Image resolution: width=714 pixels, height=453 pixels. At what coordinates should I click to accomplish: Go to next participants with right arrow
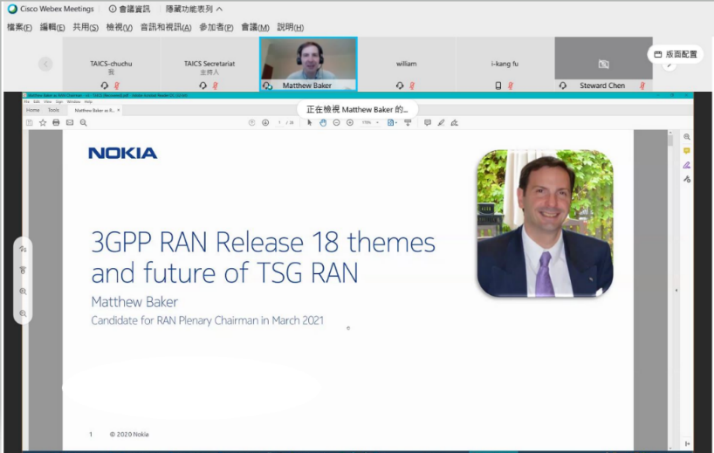tap(669, 66)
